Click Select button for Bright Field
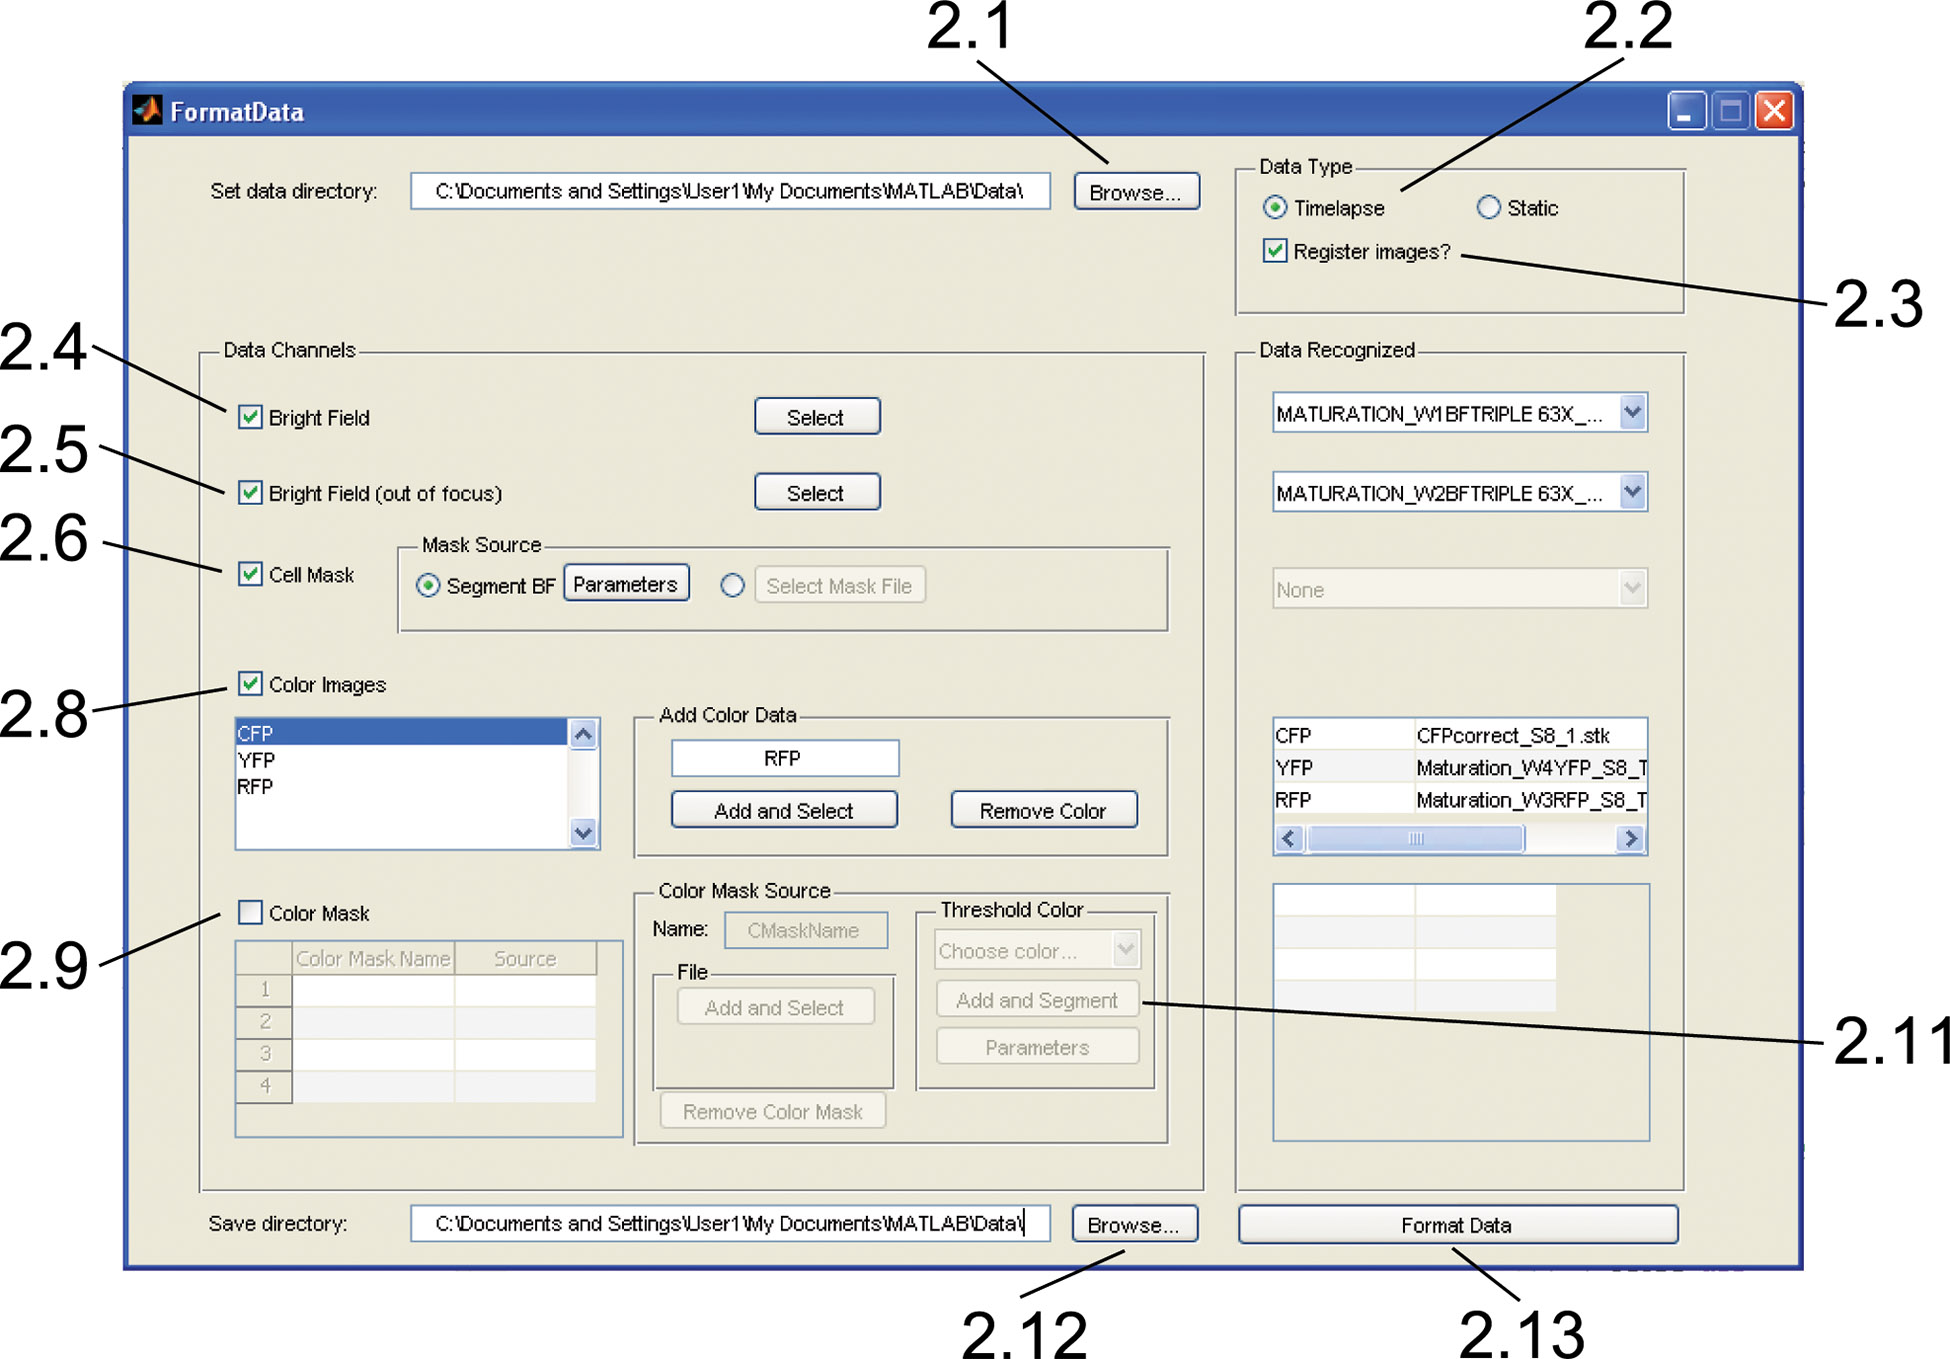The width and height of the screenshot is (1950, 1359). (x=817, y=417)
